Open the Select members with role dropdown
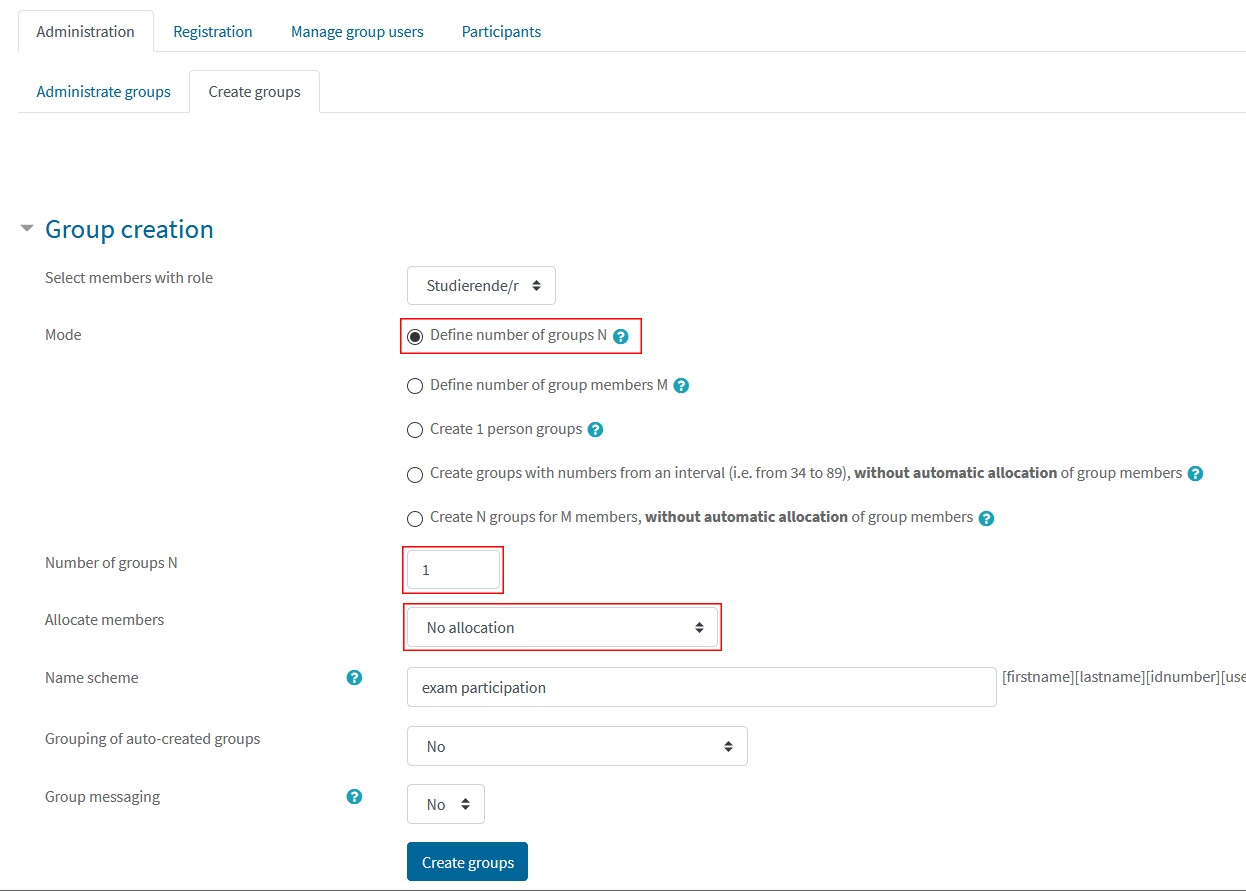The width and height of the screenshot is (1246, 891). (481, 285)
